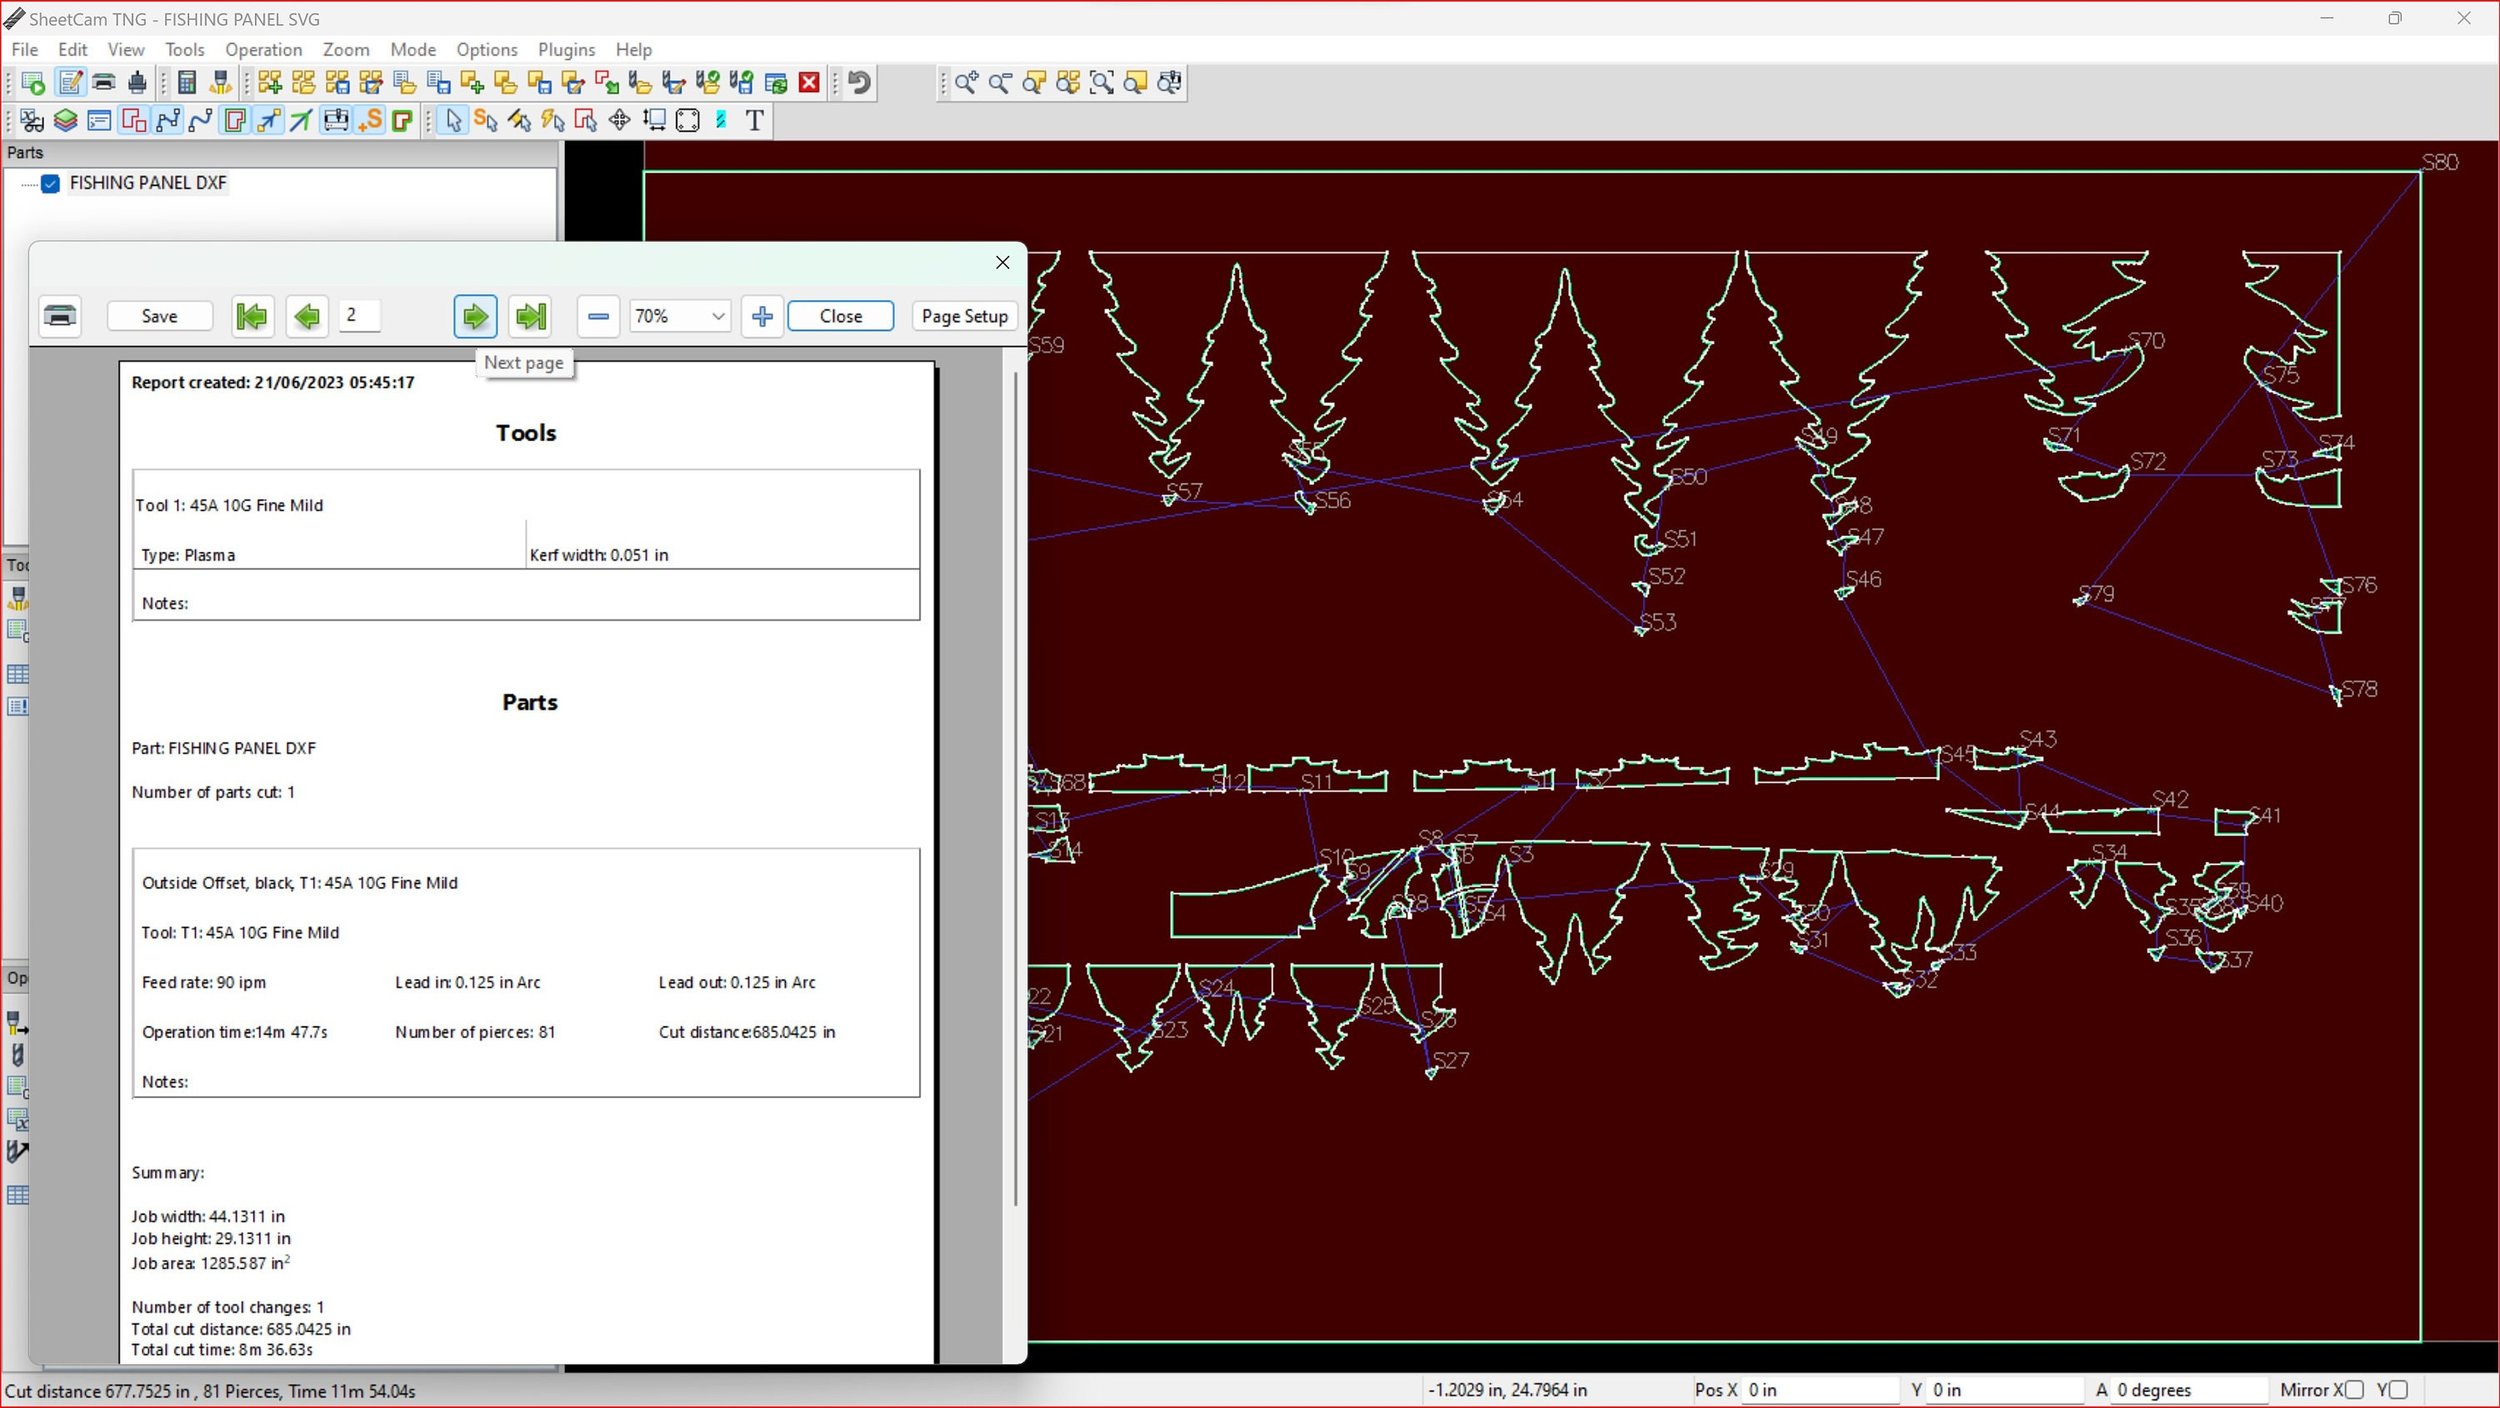Viewport: 2500px width, 1408px height.
Task: Select the Text tool (T icon)
Action: [x=754, y=121]
